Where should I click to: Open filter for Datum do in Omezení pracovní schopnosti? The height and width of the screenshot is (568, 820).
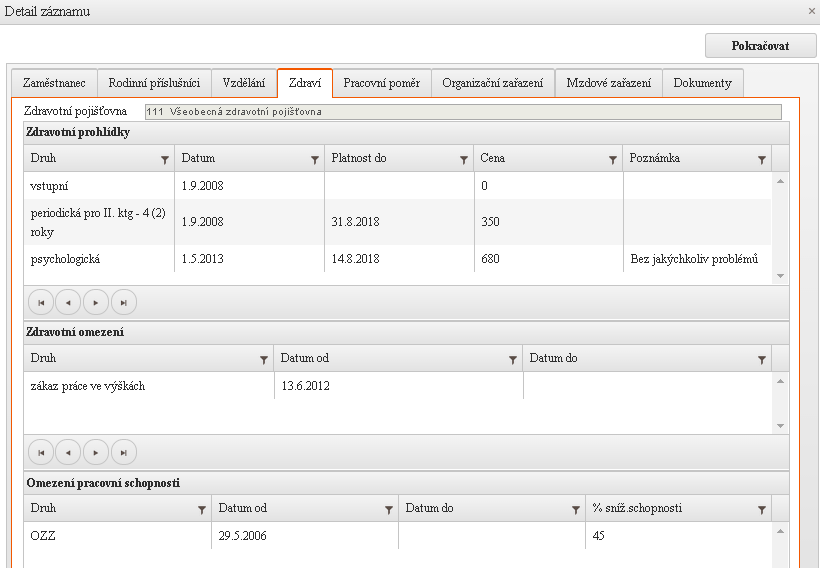576,509
